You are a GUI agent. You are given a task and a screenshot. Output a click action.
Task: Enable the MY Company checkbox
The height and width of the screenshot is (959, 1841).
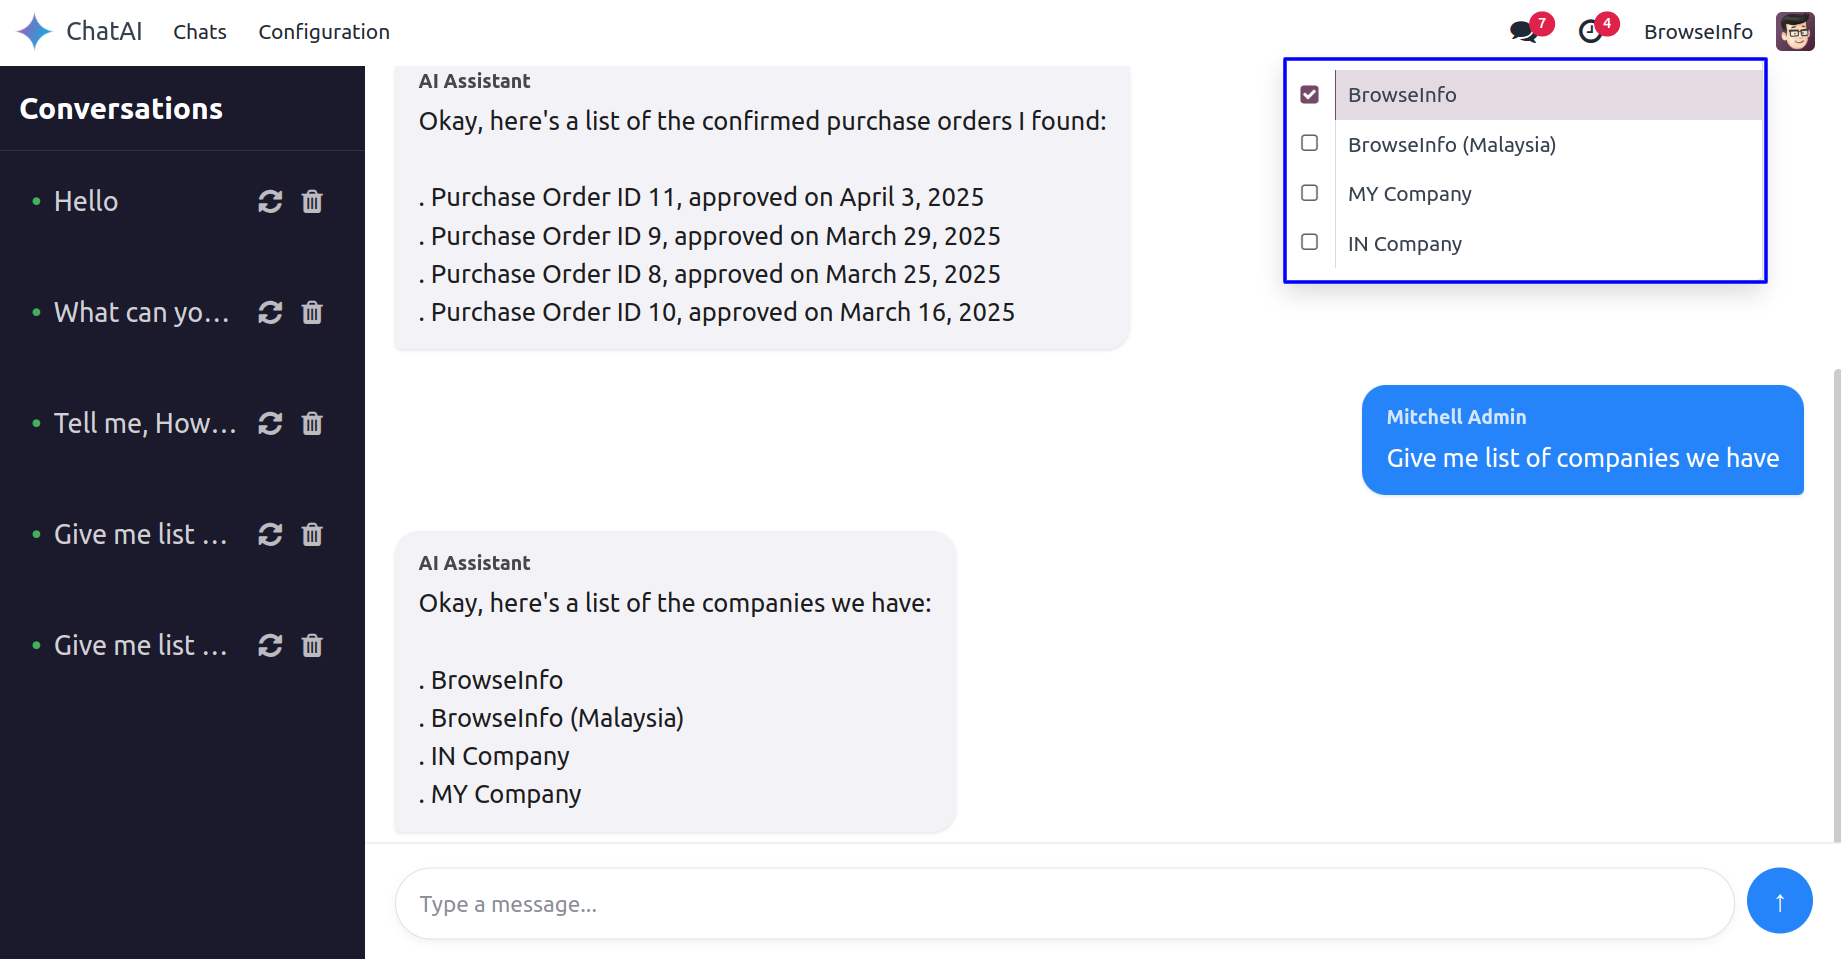coord(1309,193)
